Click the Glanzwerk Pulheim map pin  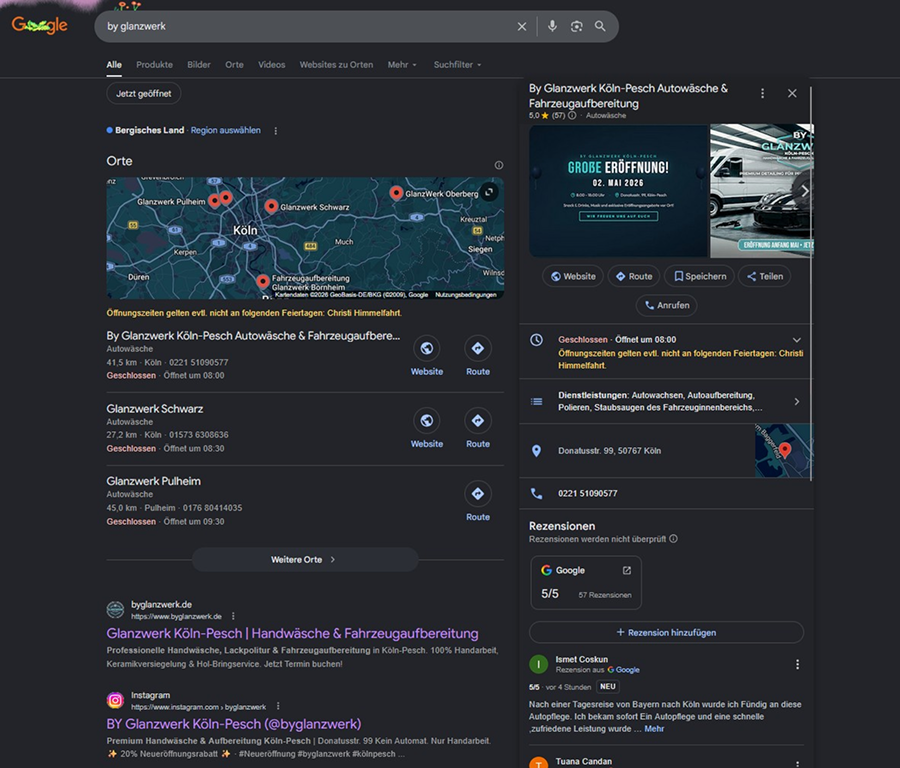[214, 201]
